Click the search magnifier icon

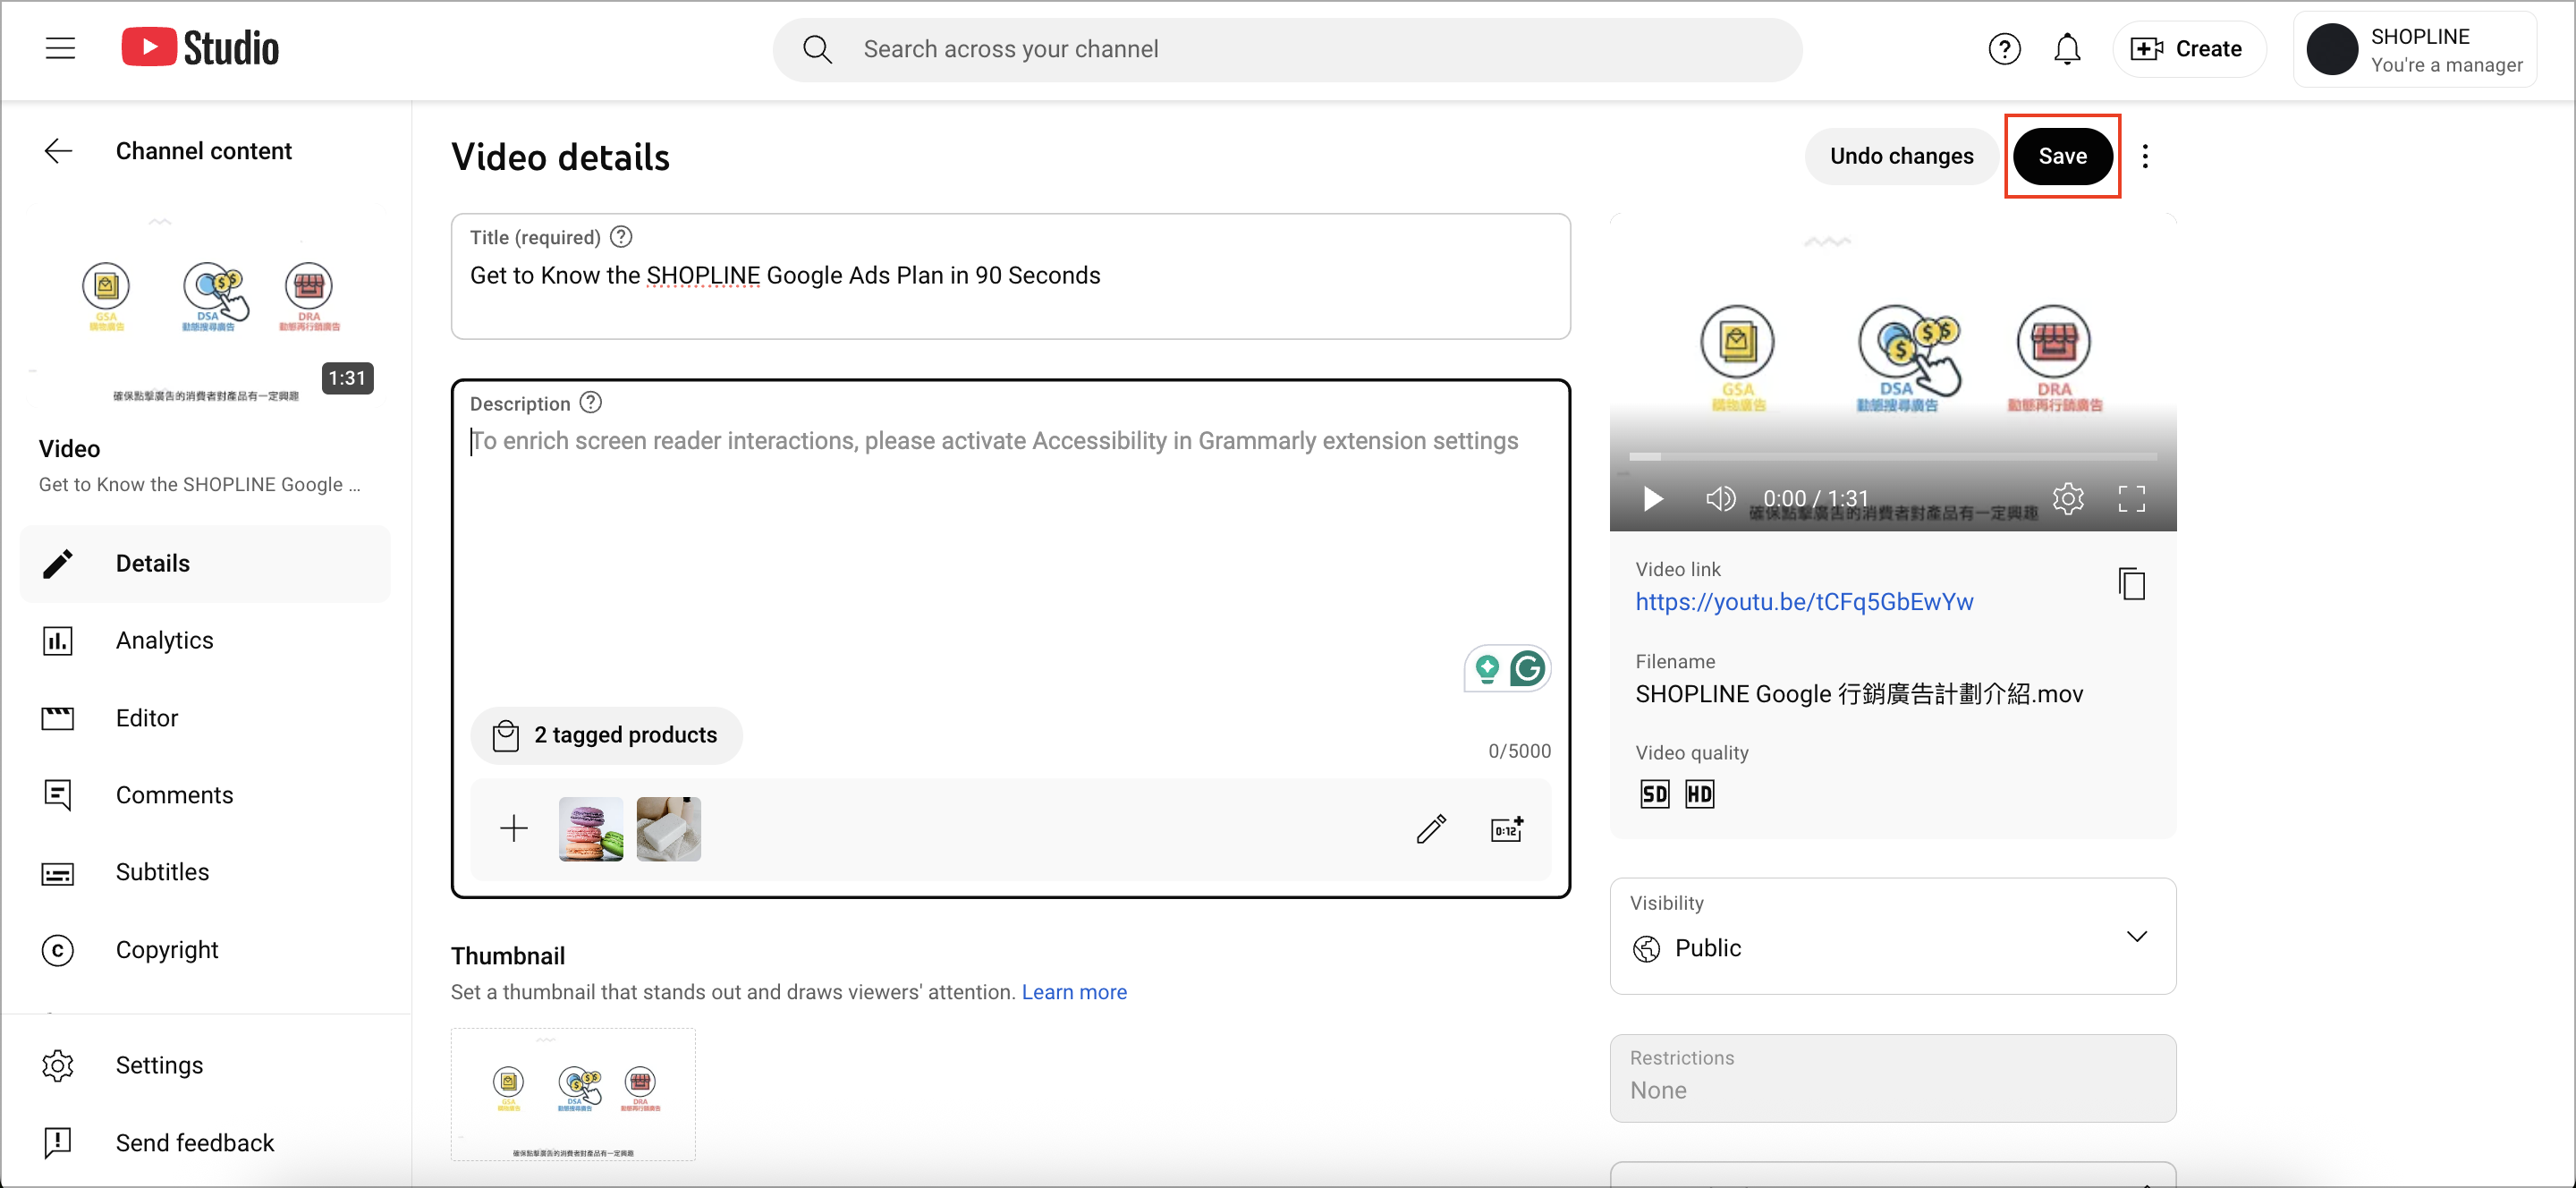(817, 49)
